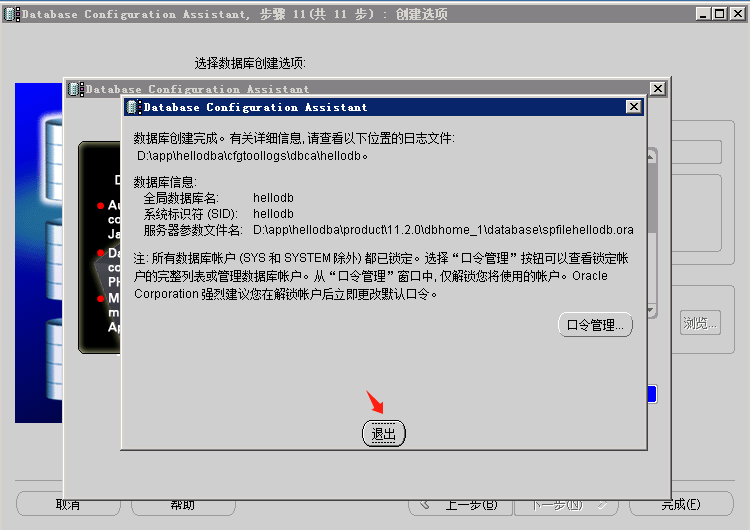Click the 退出 exit button
Image resolution: width=750 pixels, height=530 pixels.
384,433
